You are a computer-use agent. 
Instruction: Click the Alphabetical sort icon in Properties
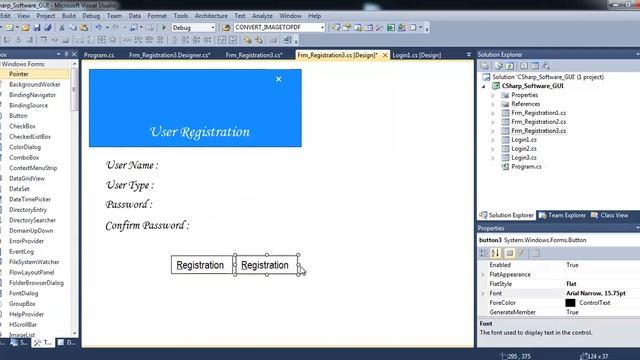[x=496, y=253]
